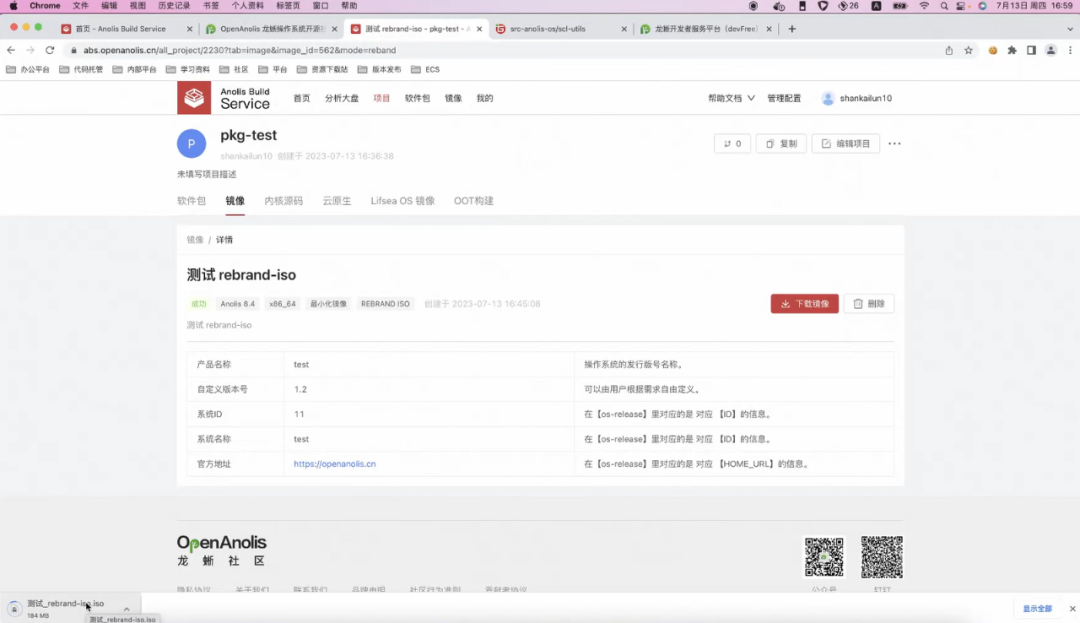Open the https://openanolis.cn link
Screen dimensions: 1080x623
[335, 464]
